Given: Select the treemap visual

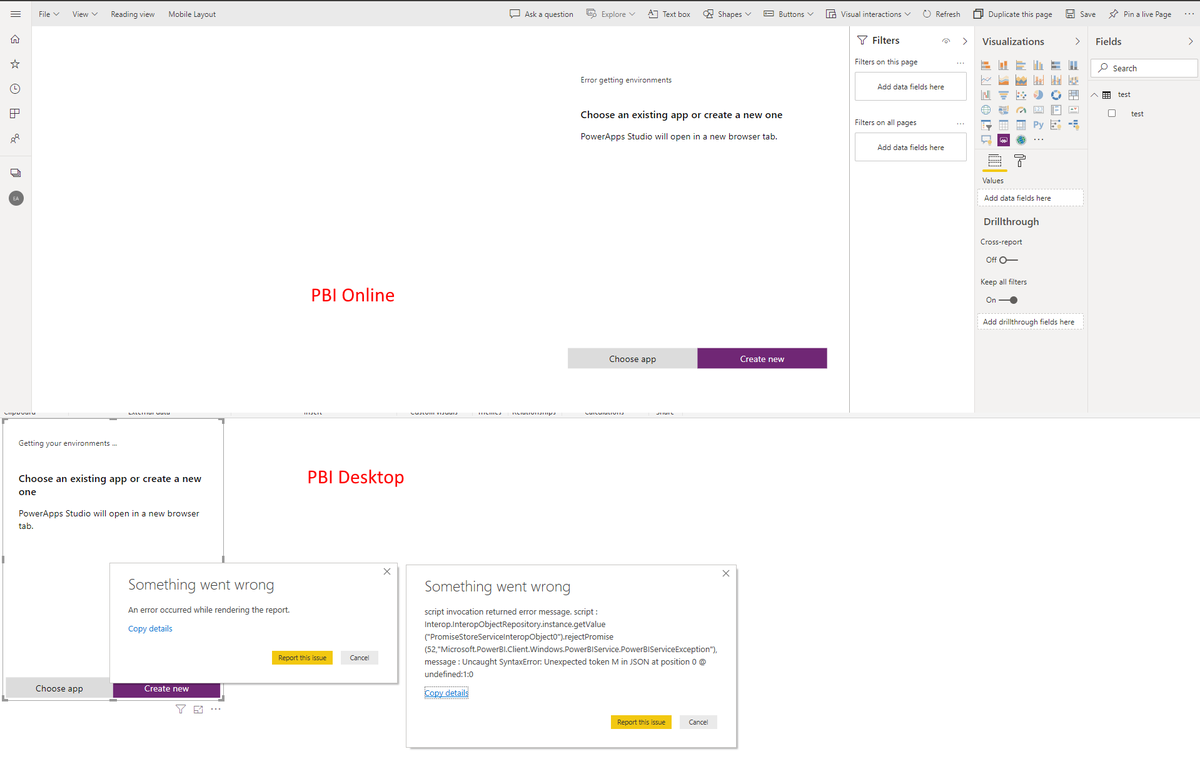Looking at the screenshot, I should (1073, 95).
